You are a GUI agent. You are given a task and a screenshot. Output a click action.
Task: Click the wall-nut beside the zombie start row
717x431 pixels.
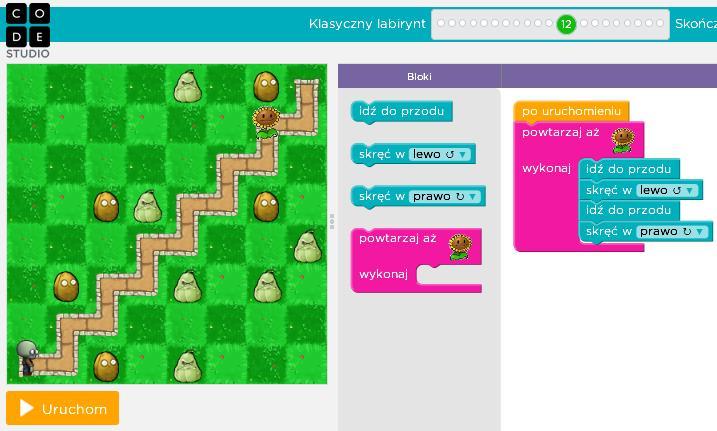point(106,366)
